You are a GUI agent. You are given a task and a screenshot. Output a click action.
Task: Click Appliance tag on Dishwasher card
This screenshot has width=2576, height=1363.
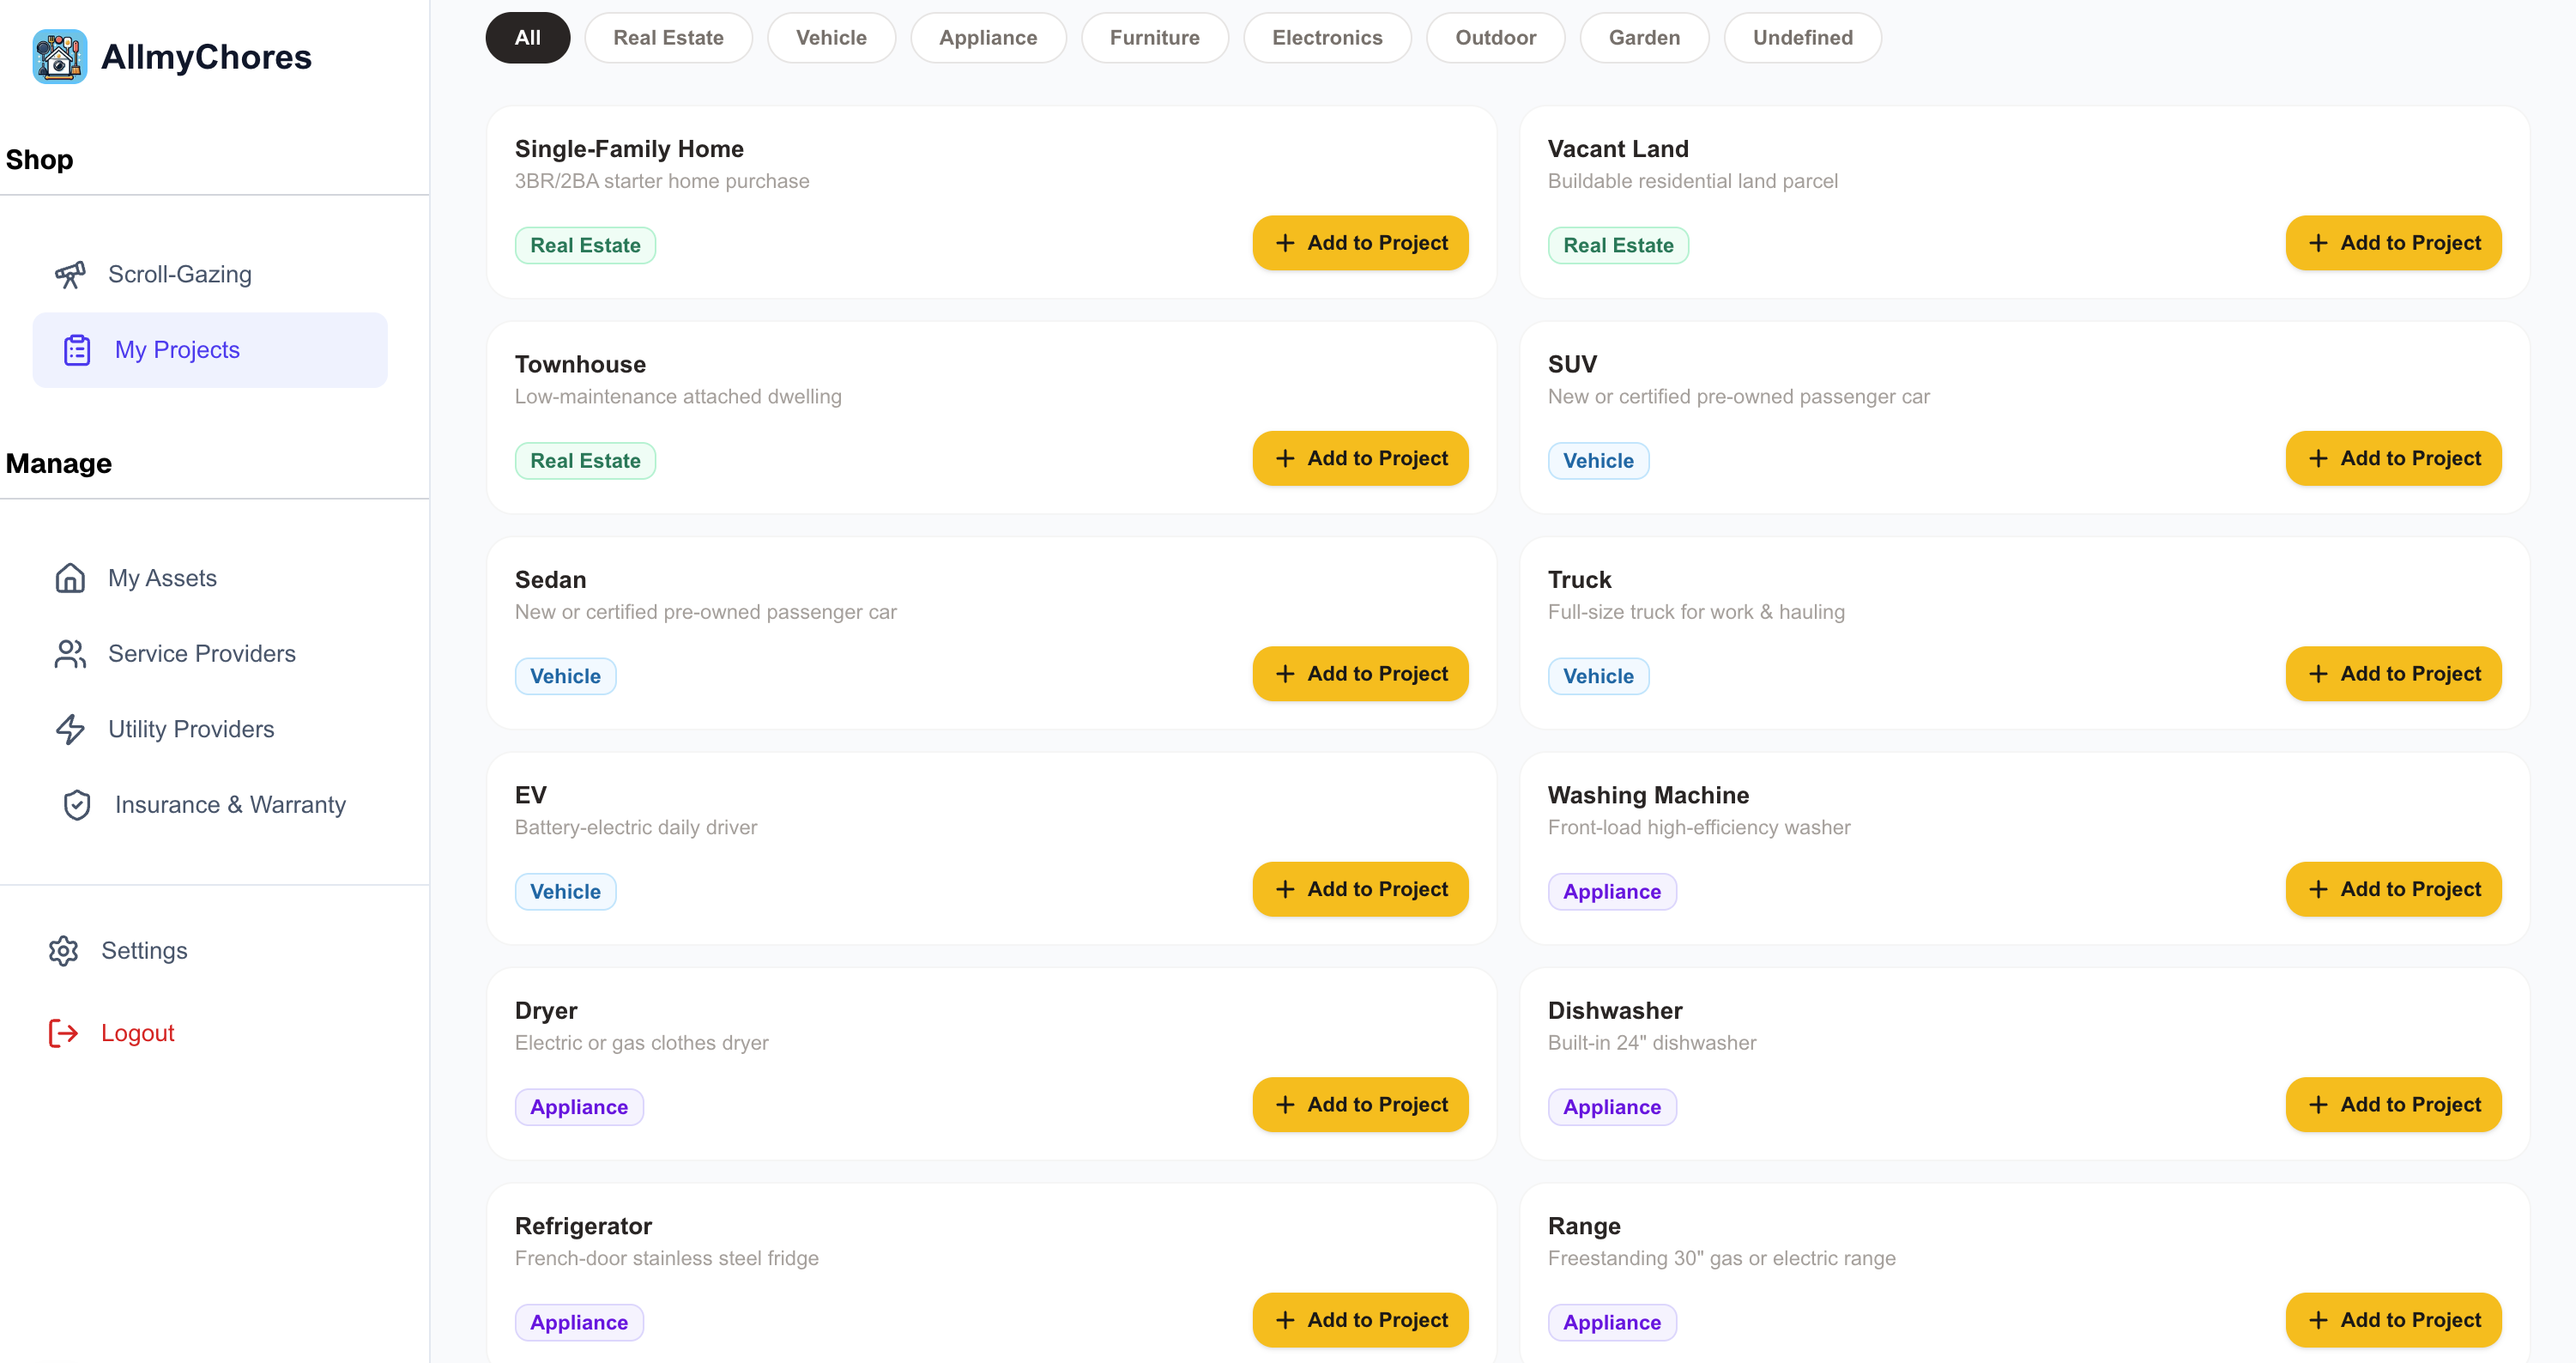coord(1612,1107)
